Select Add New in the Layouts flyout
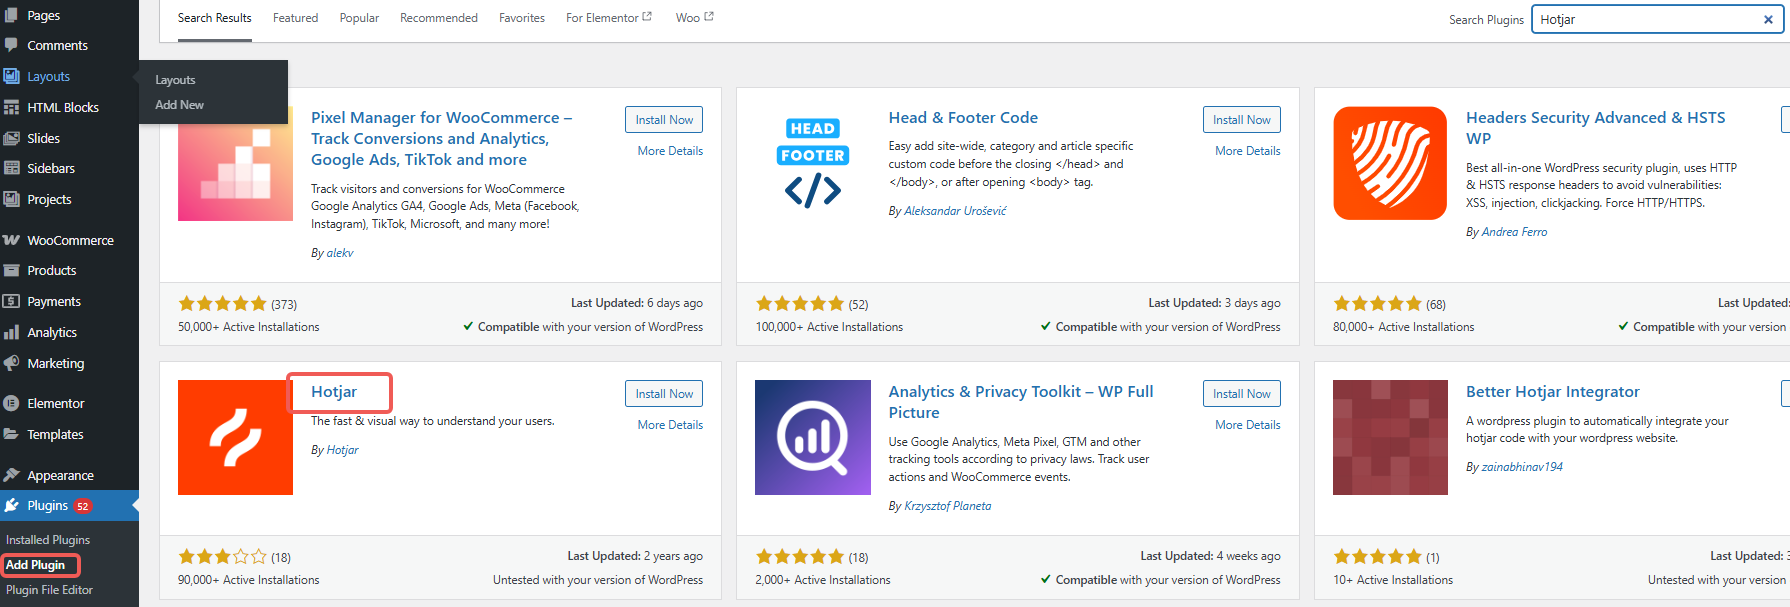1790x607 pixels. [179, 105]
